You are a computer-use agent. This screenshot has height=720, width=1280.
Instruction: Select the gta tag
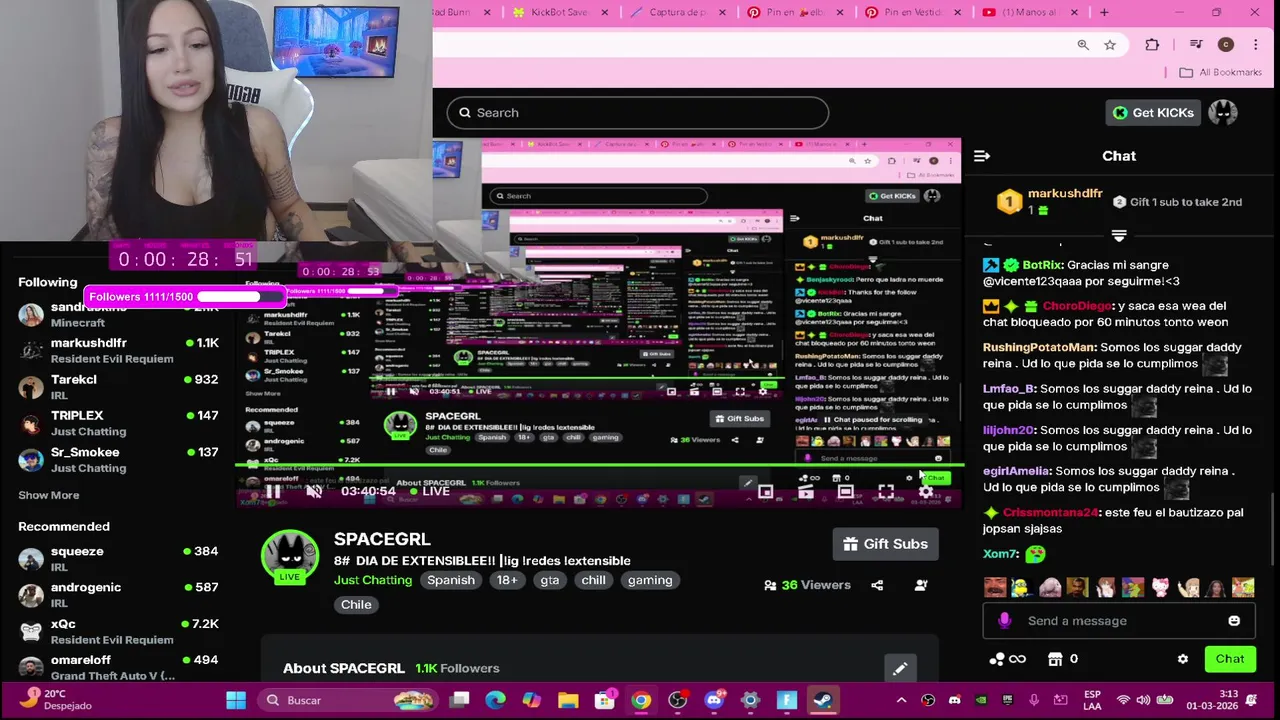[550, 580]
